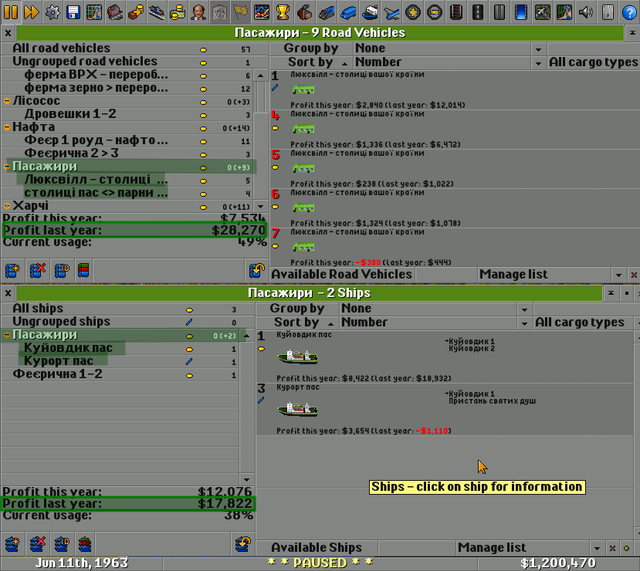Viewport: 640px width, 571px height.
Task: Toggle the game pause button
Action: [11, 11]
